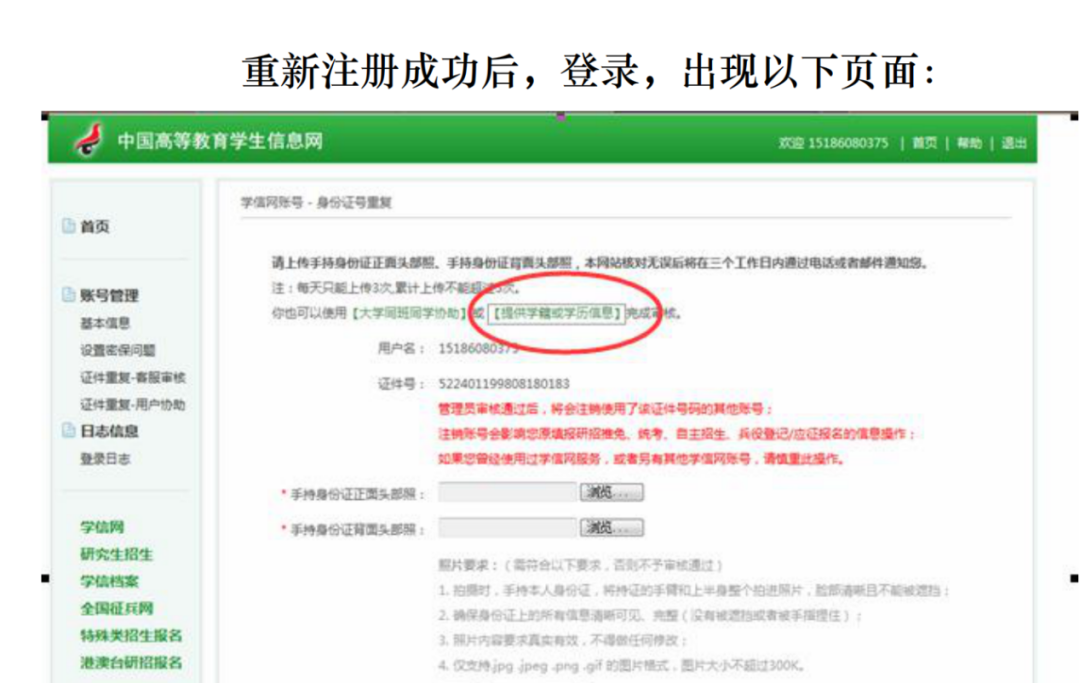Click the ID number 522401199808180183
The image size is (1080, 683).
pyautogui.click(x=503, y=383)
